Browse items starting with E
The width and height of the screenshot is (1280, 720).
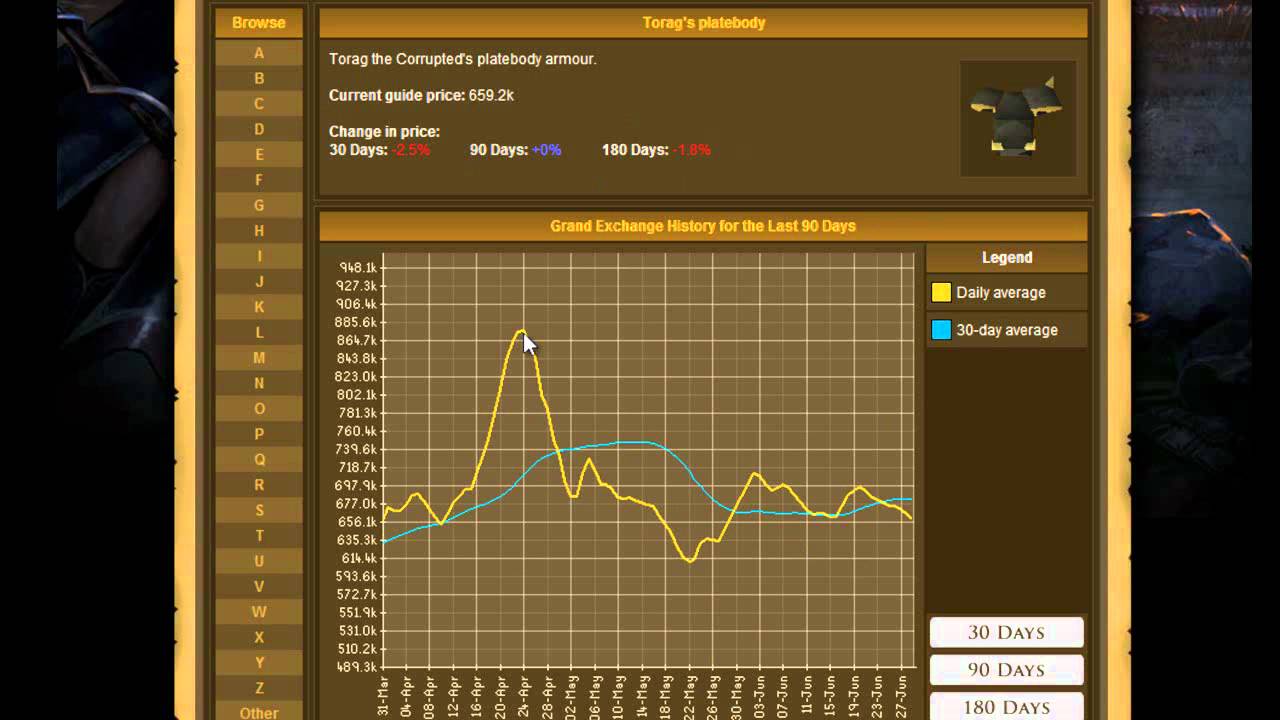click(x=259, y=155)
